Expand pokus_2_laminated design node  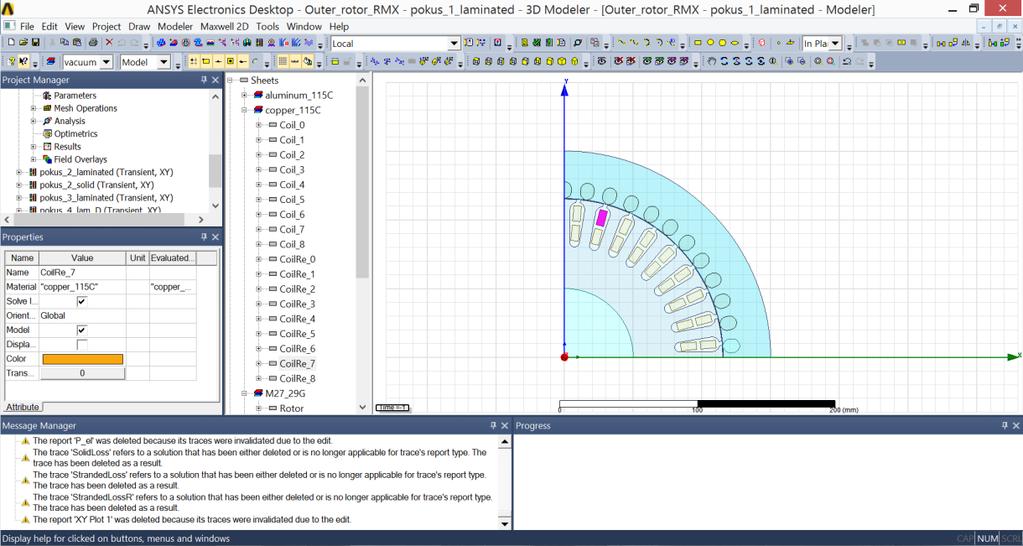click(x=19, y=172)
